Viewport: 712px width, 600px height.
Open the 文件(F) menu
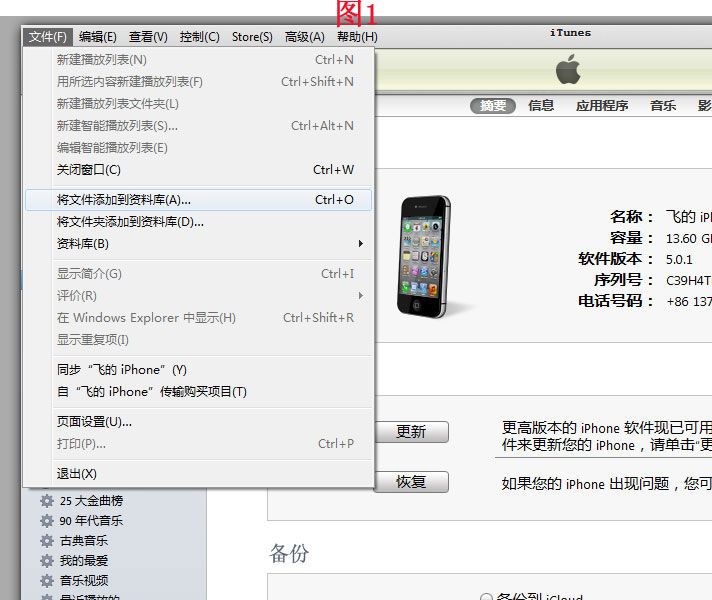click(47, 37)
